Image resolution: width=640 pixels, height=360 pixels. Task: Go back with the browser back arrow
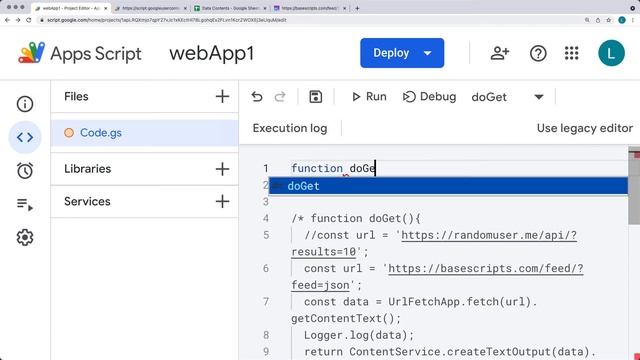pos(7,20)
